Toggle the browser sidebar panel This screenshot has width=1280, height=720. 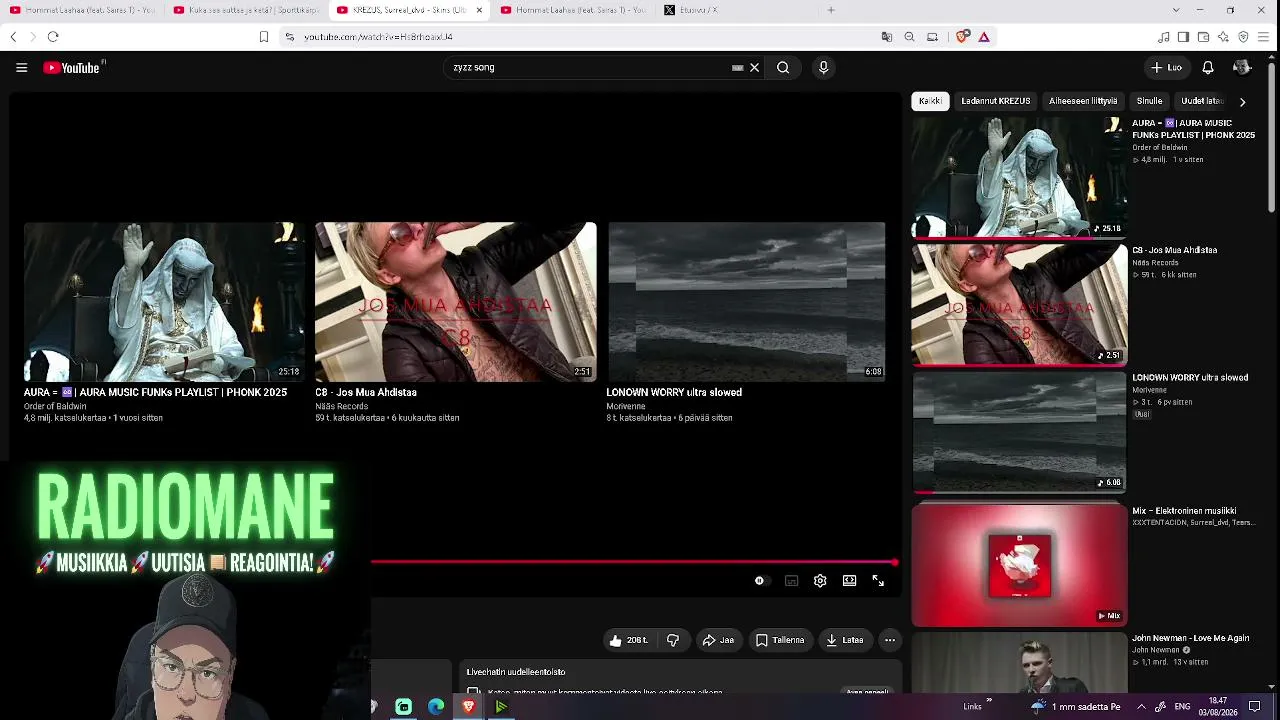coord(1183,37)
